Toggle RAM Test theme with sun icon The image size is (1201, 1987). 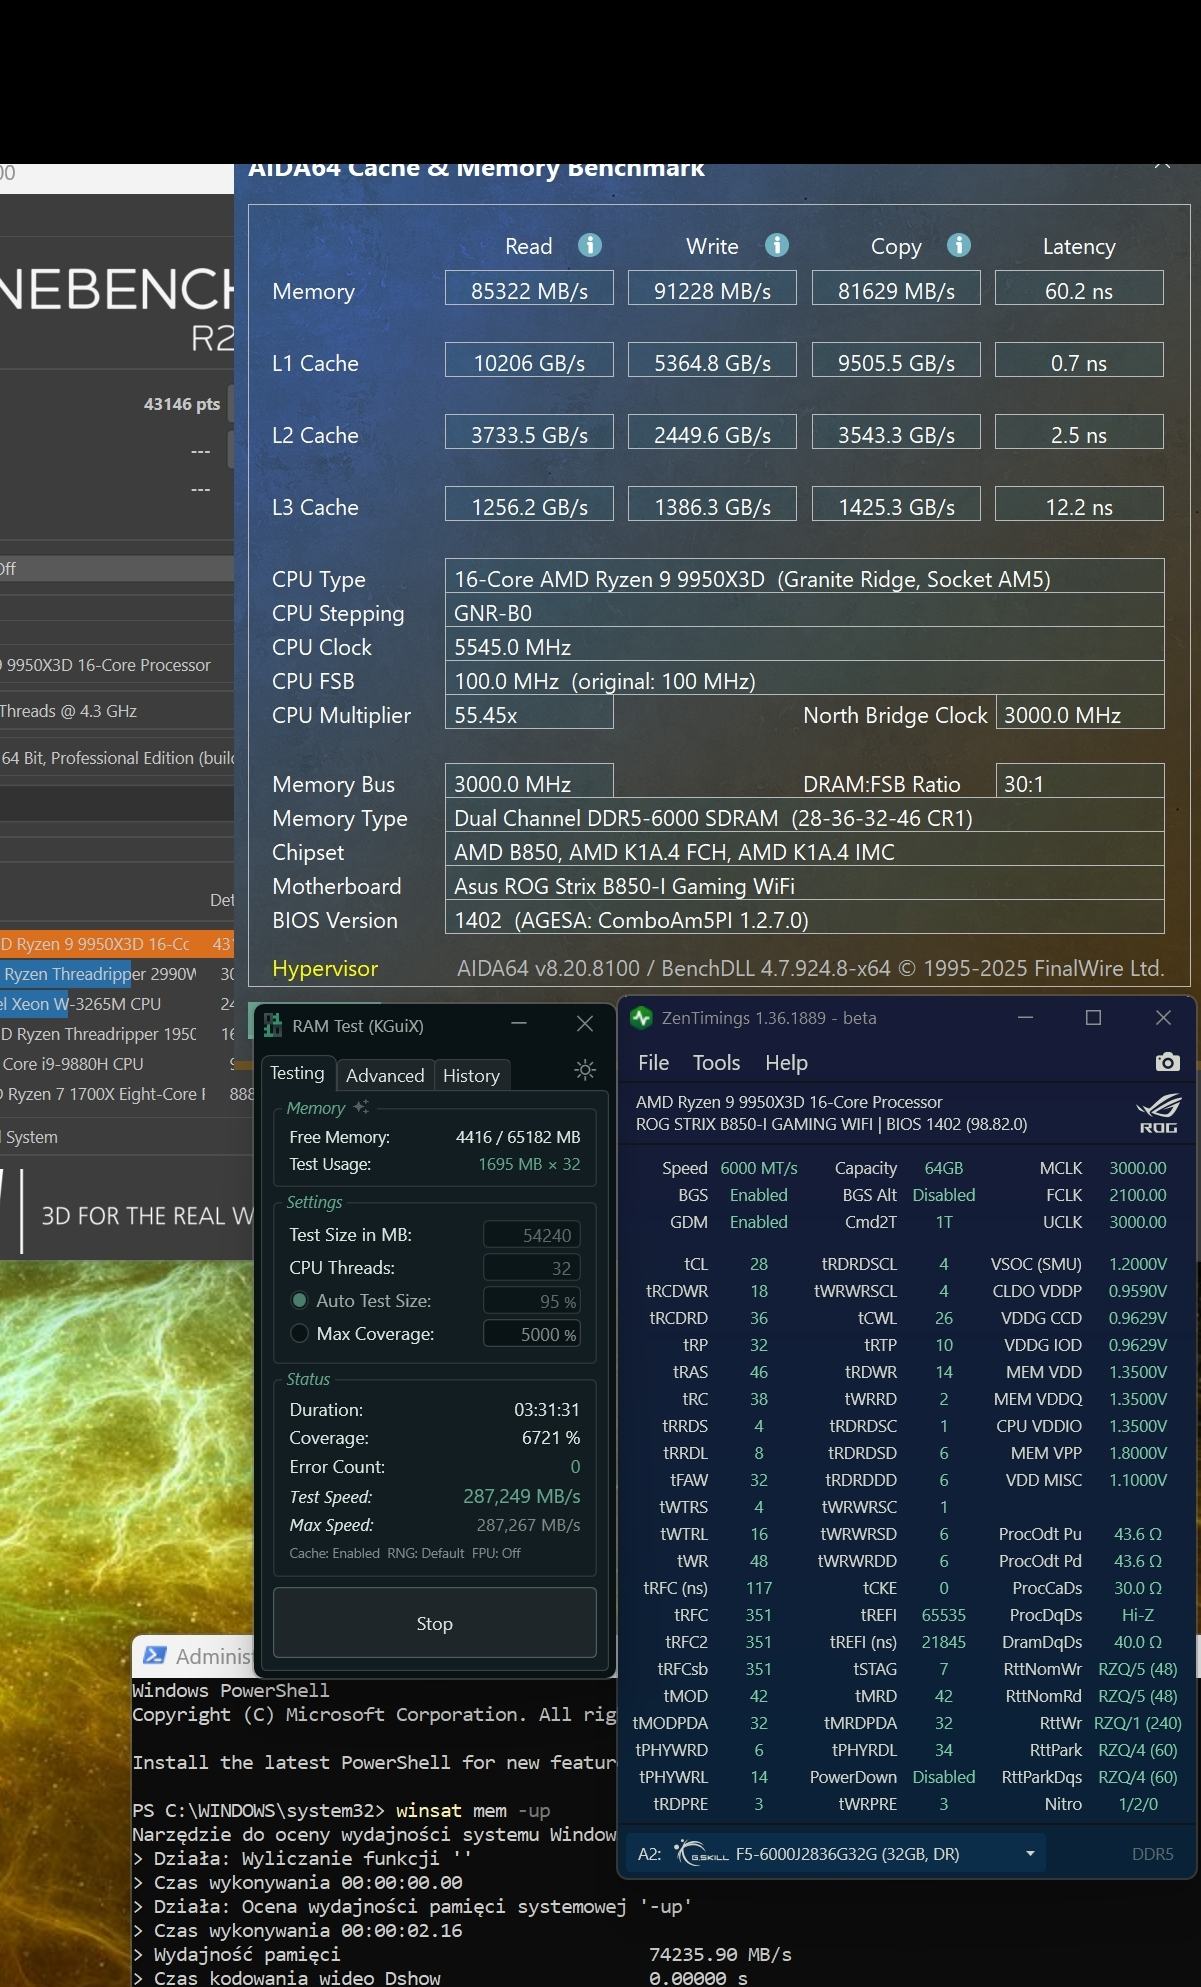(585, 1070)
